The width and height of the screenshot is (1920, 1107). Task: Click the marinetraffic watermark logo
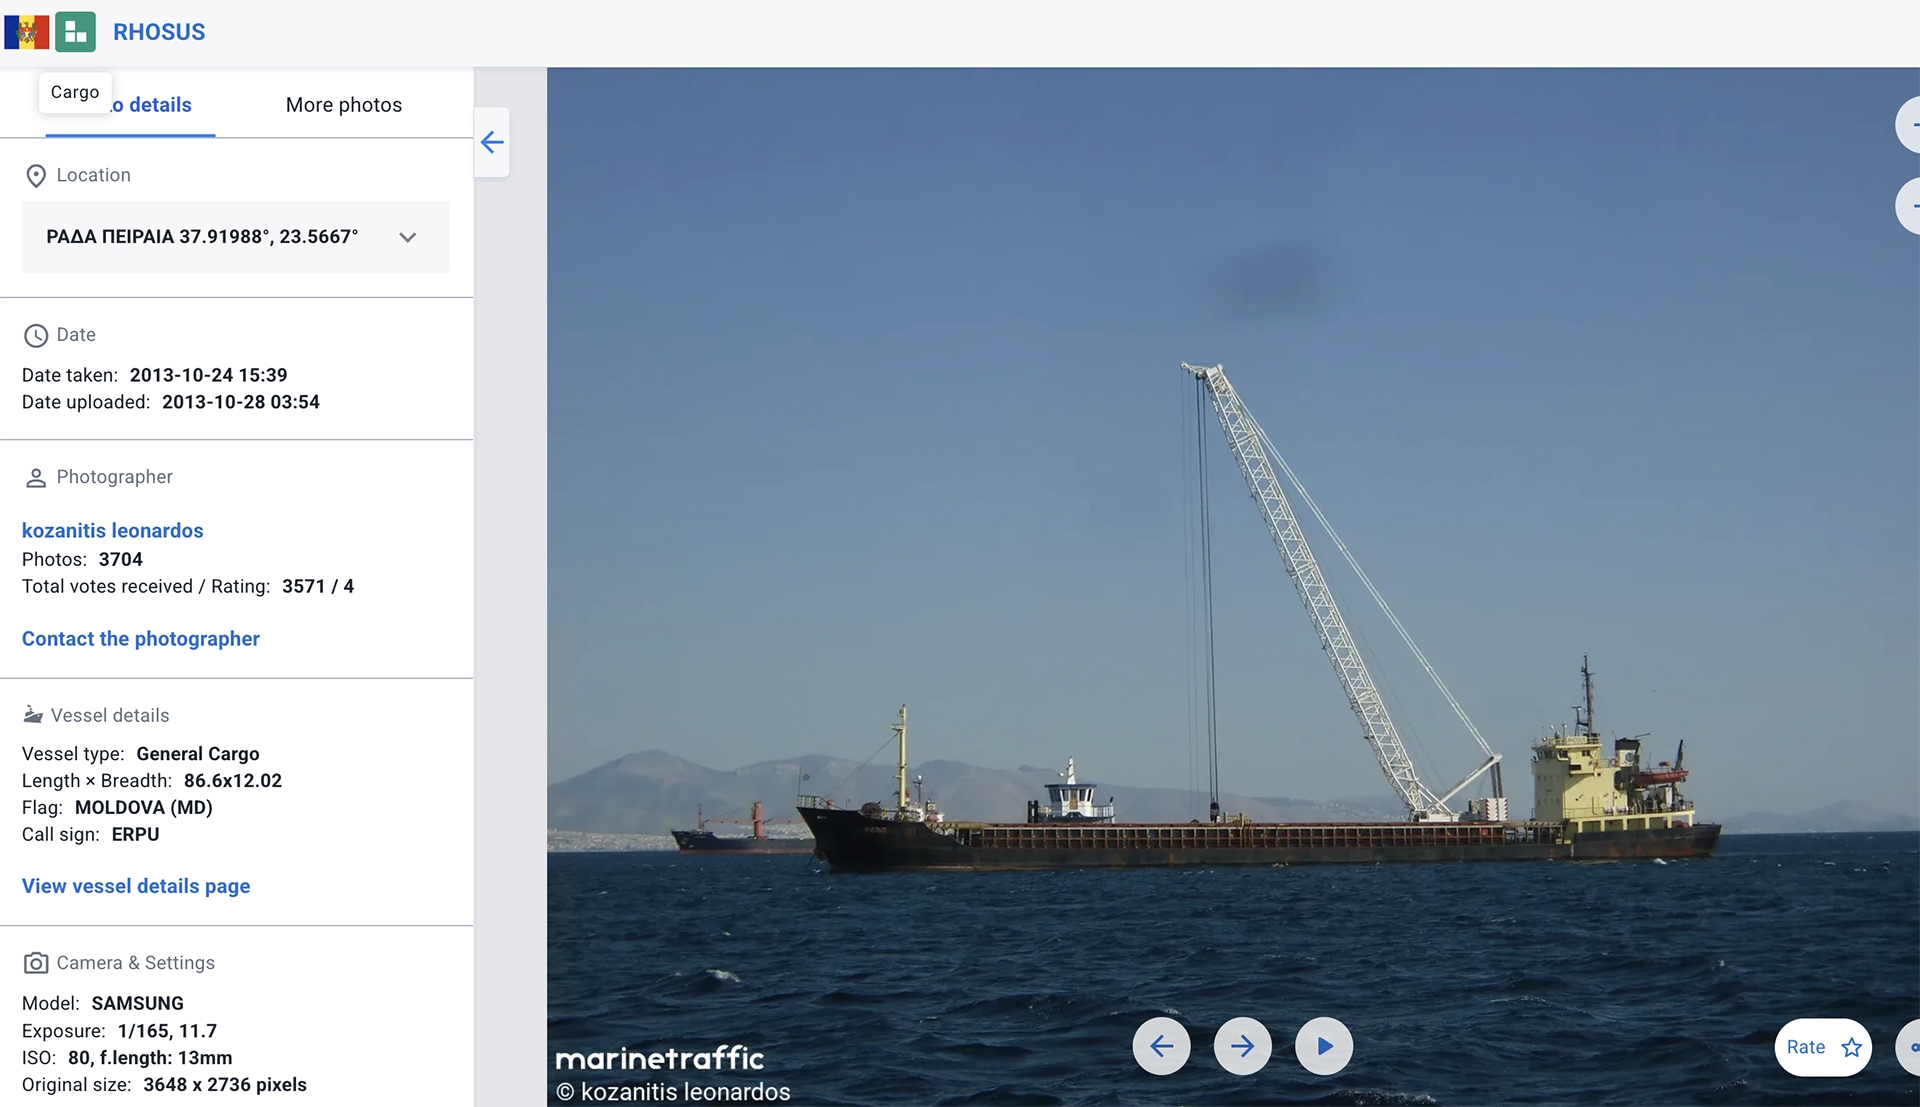(x=659, y=1058)
